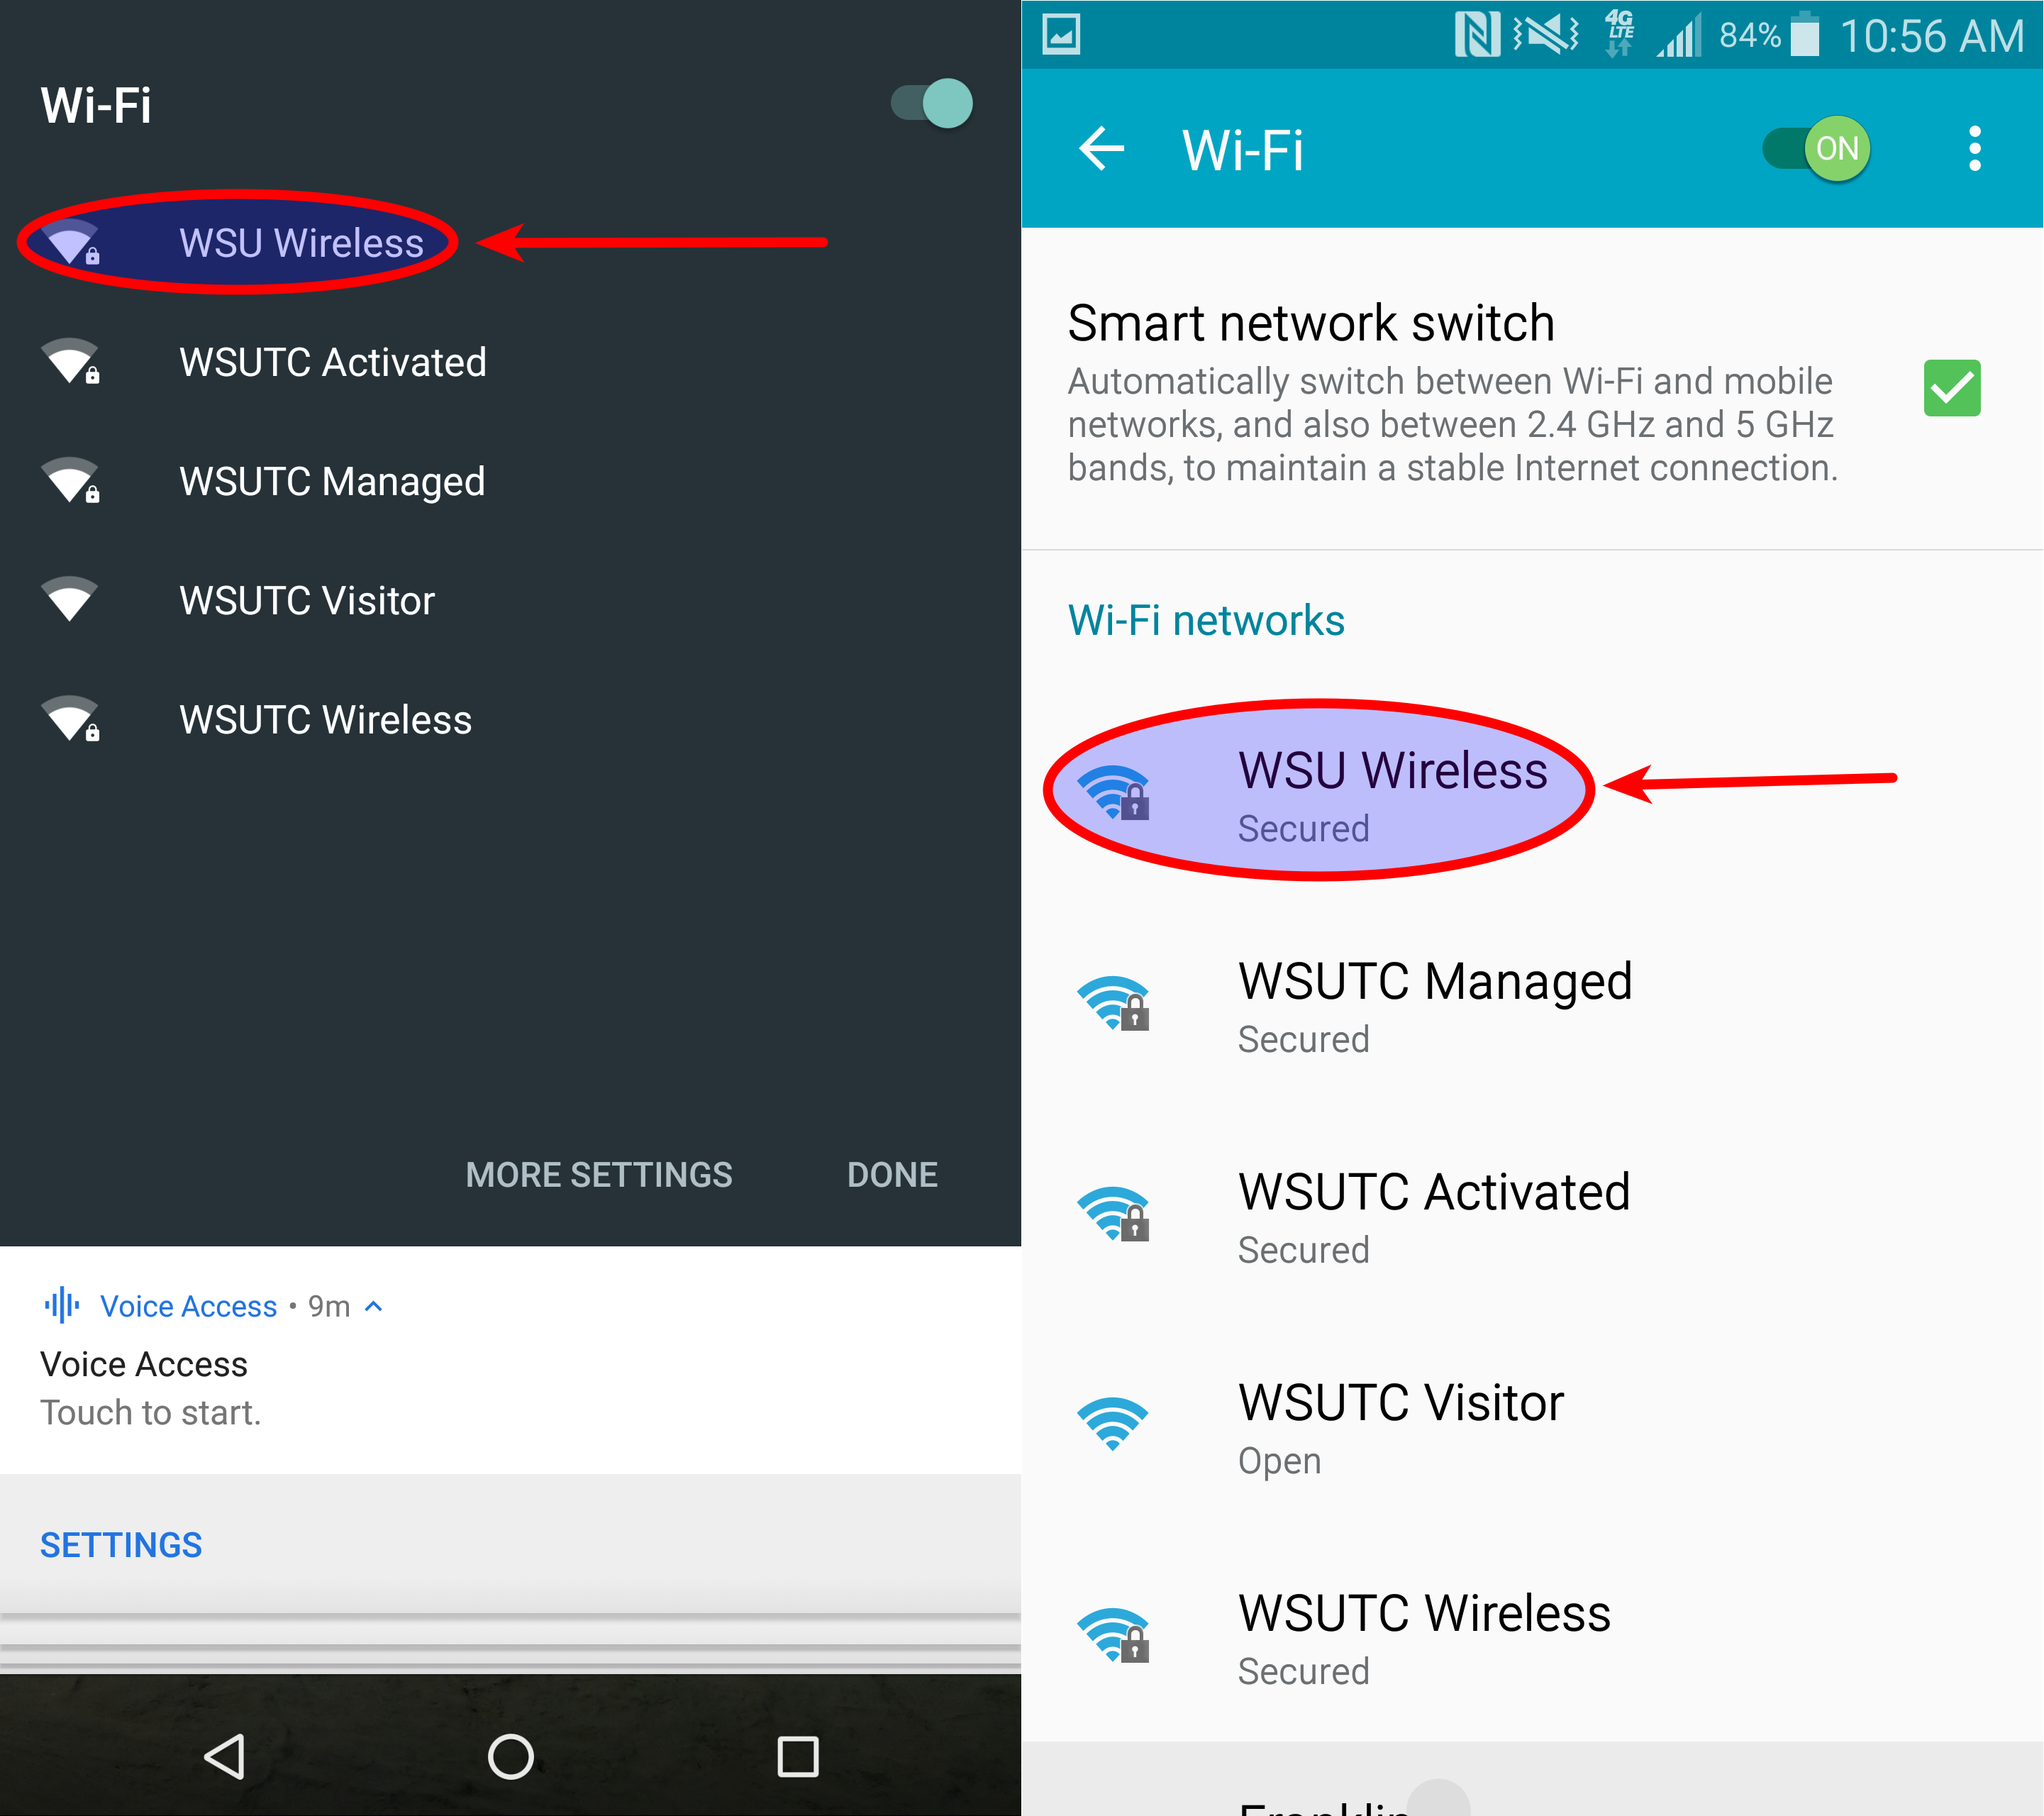Tap the picture notification icon in status bar

pos(1061,34)
